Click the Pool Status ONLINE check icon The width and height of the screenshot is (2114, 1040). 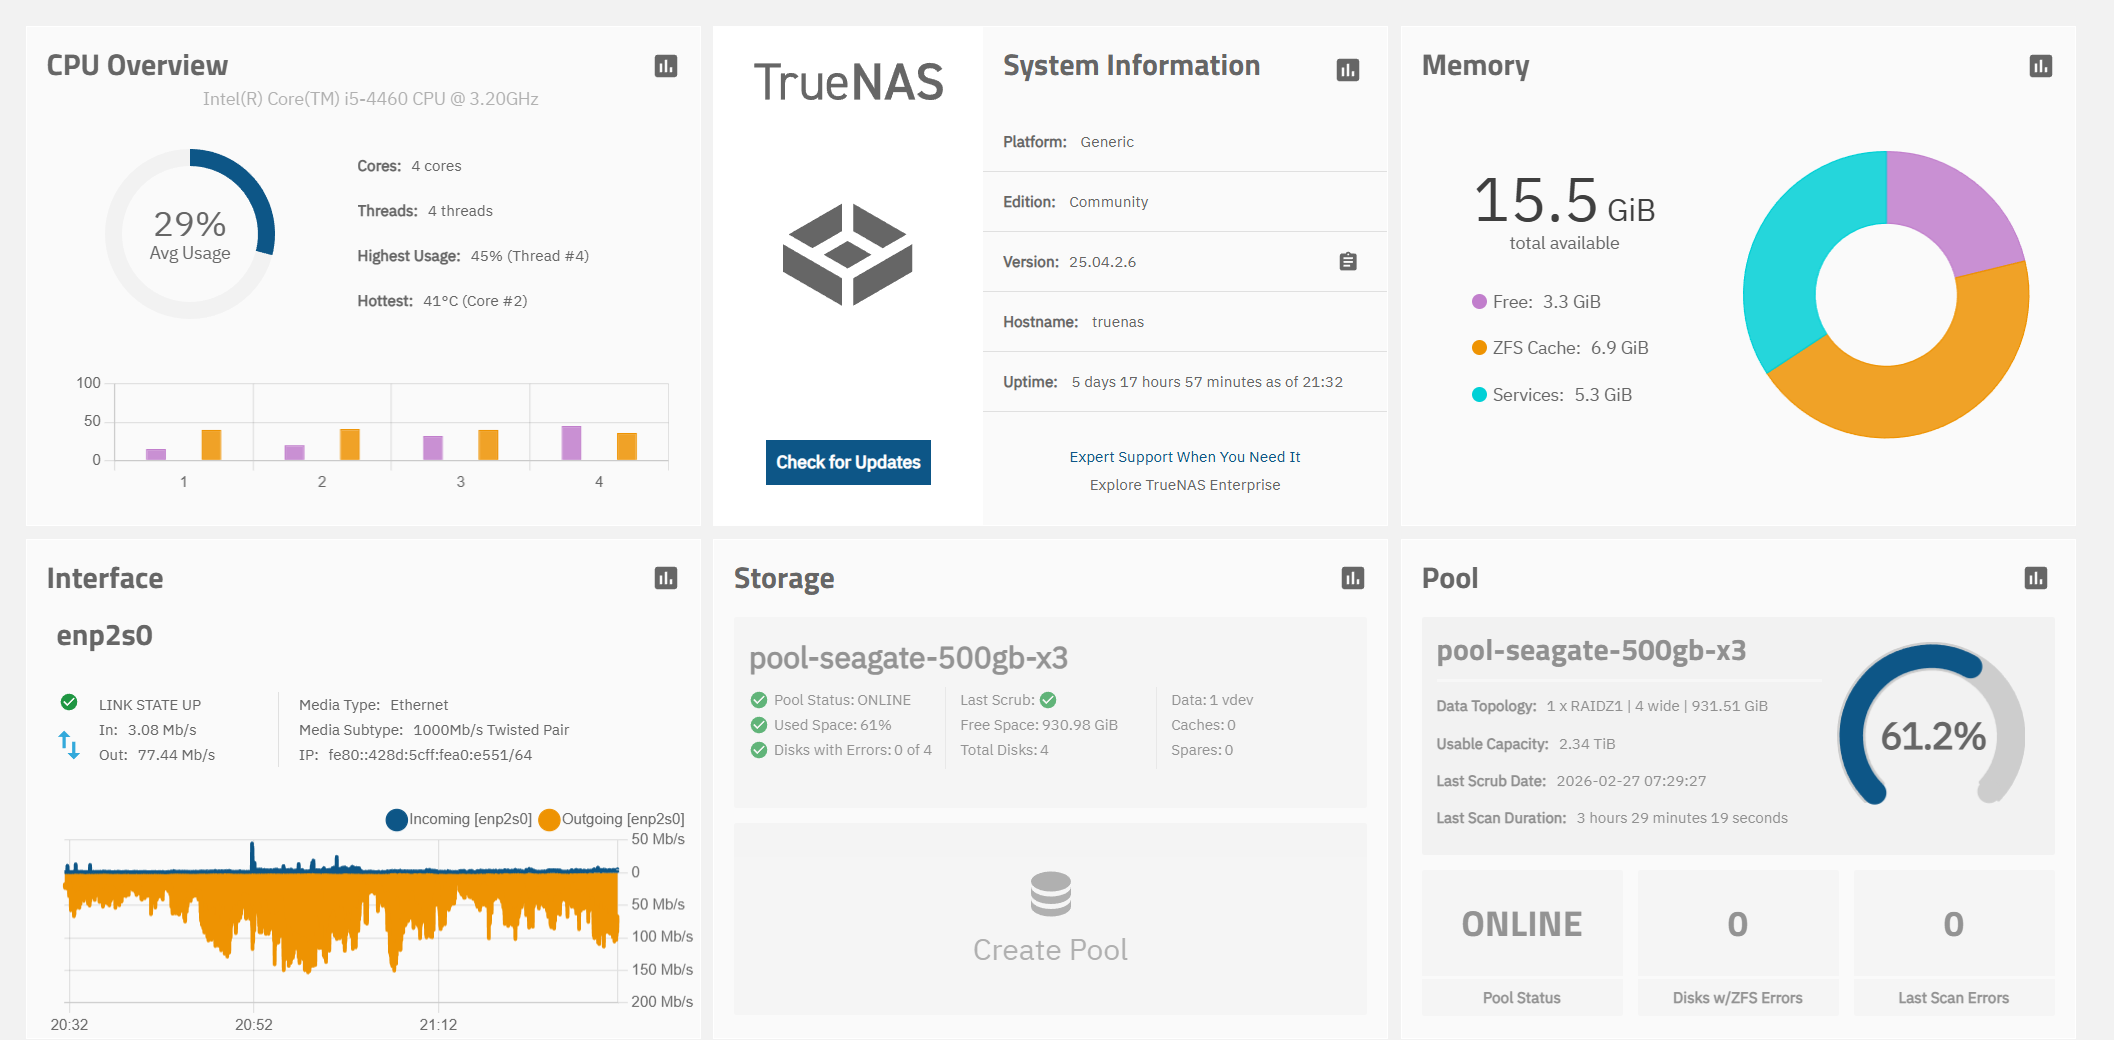[x=759, y=700]
